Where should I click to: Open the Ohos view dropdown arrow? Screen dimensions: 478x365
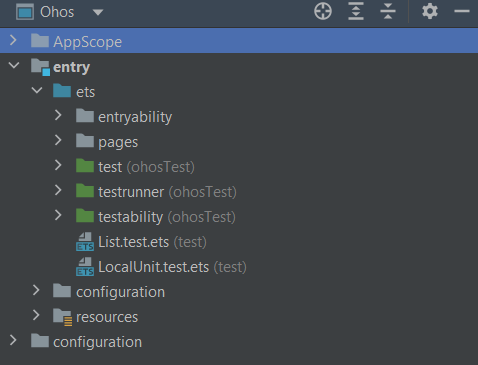[98, 12]
